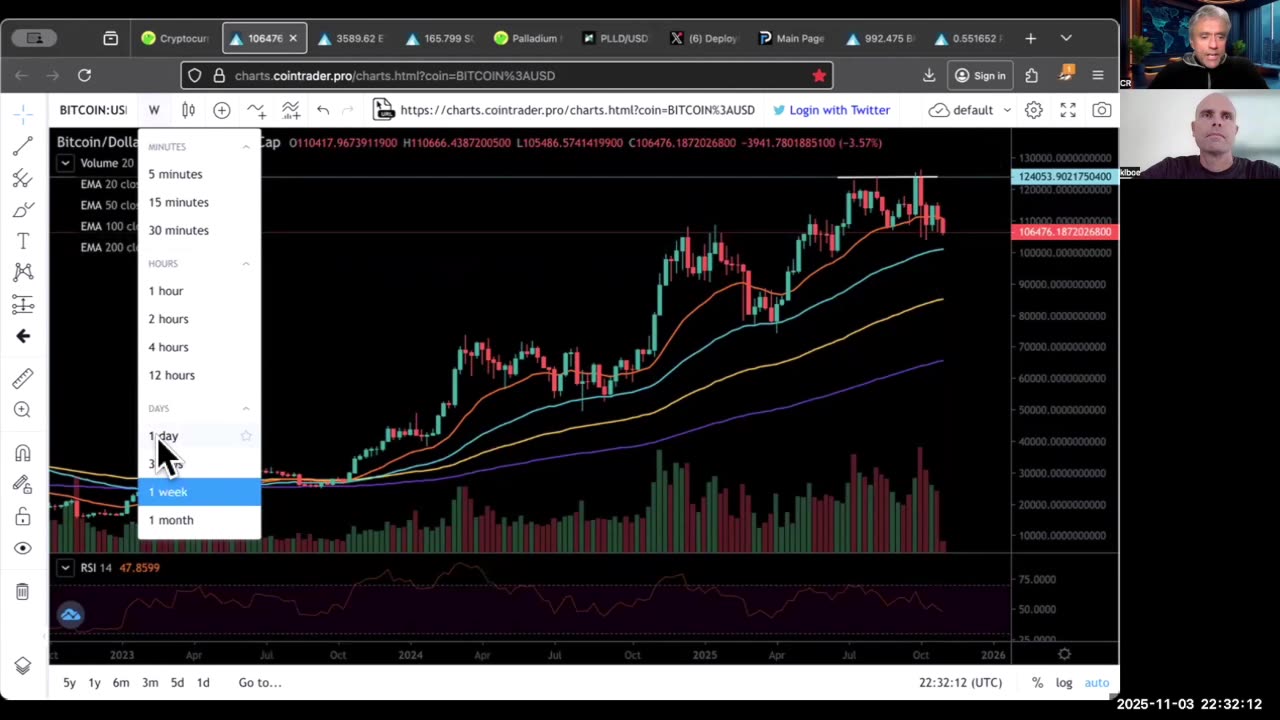Viewport: 1280px width, 720px height.
Task: Enter fullscreen chart mode
Action: point(1068,110)
